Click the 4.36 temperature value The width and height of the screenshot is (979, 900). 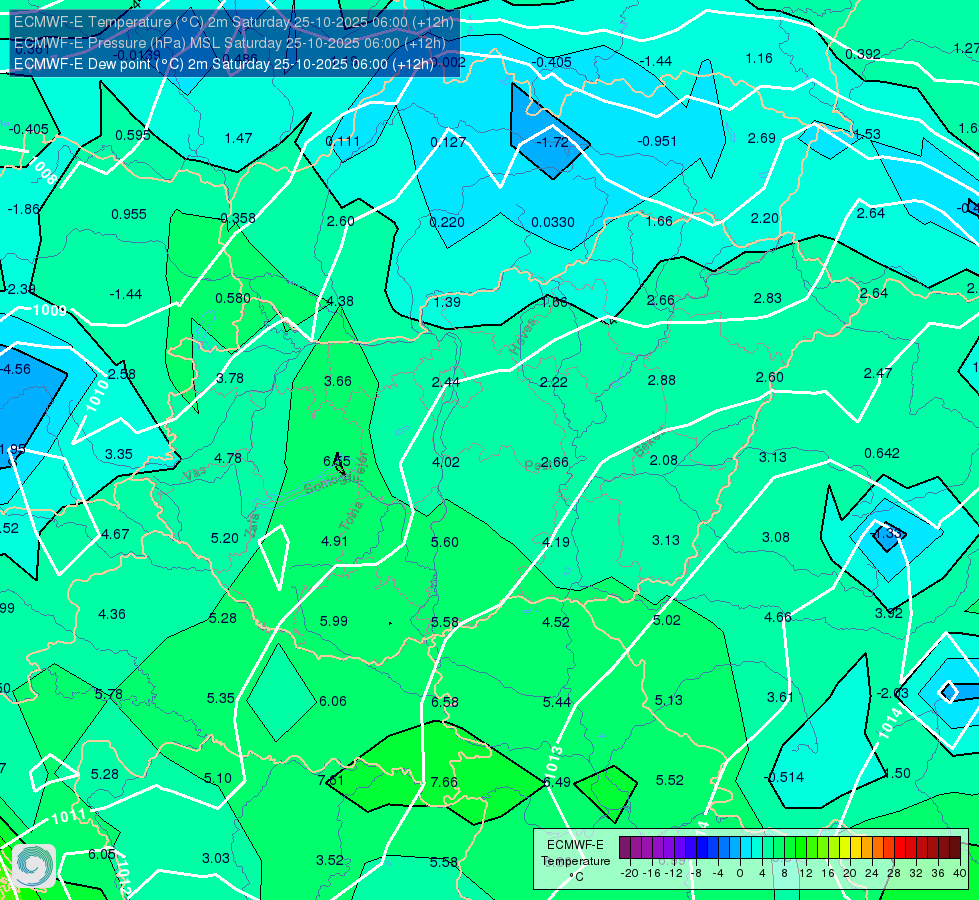coord(112,615)
